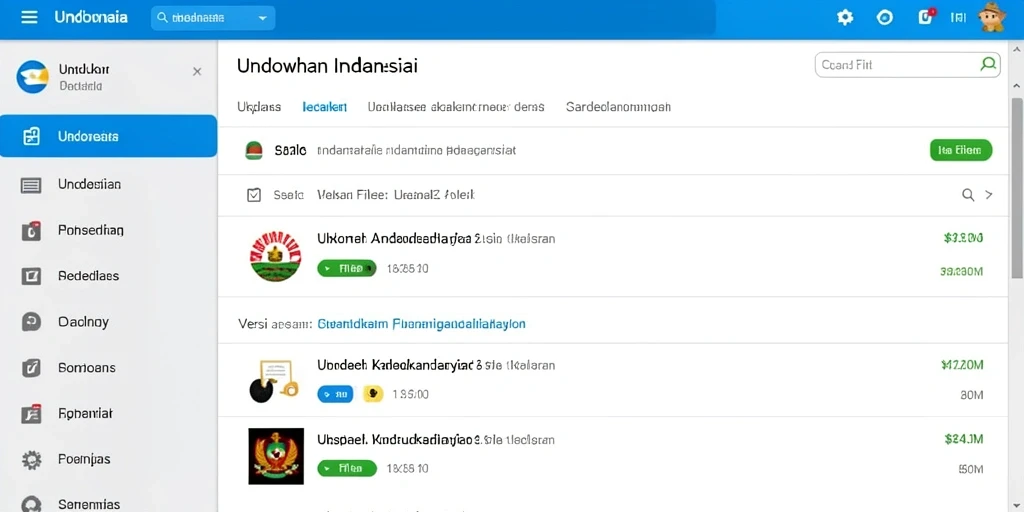Image resolution: width=1024 pixels, height=512 pixels.
Task: Click the top bar search field
Action: [x=213, y=18]
